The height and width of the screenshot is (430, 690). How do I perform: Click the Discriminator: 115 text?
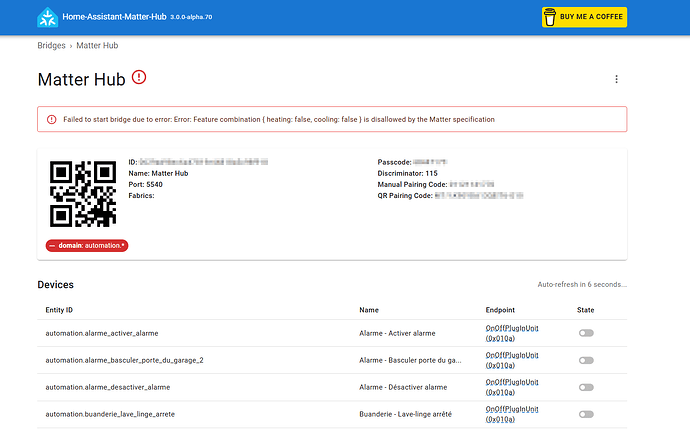[x=407, y=173]
